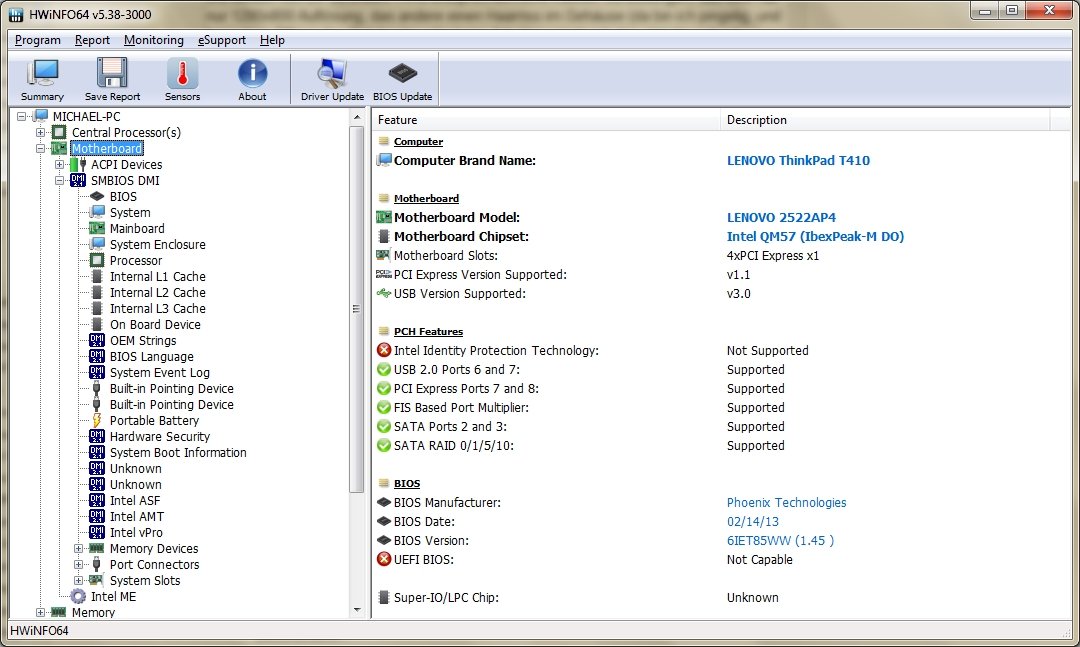Image resolution: width=1080 pixels, height=647 pixels.
Task: Select Intel vPro tree item
Action: point(136,532)
